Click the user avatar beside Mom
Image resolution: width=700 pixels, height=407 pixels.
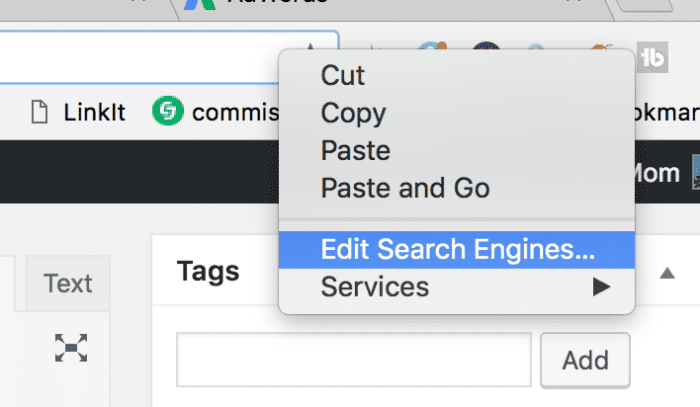(696, 172)
